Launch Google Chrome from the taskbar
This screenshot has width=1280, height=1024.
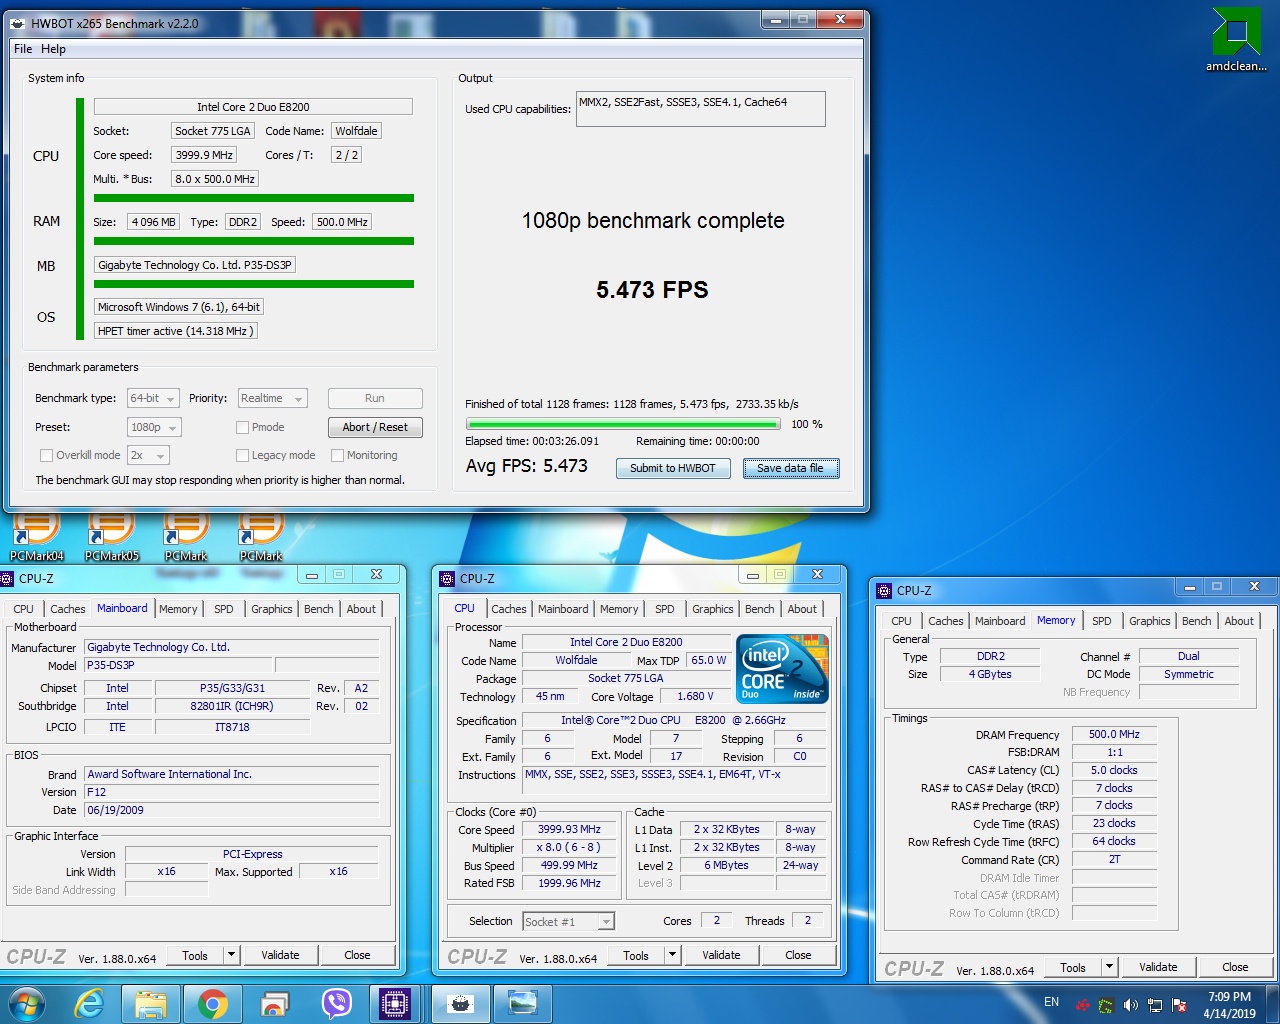click(x=212, y=1003)
